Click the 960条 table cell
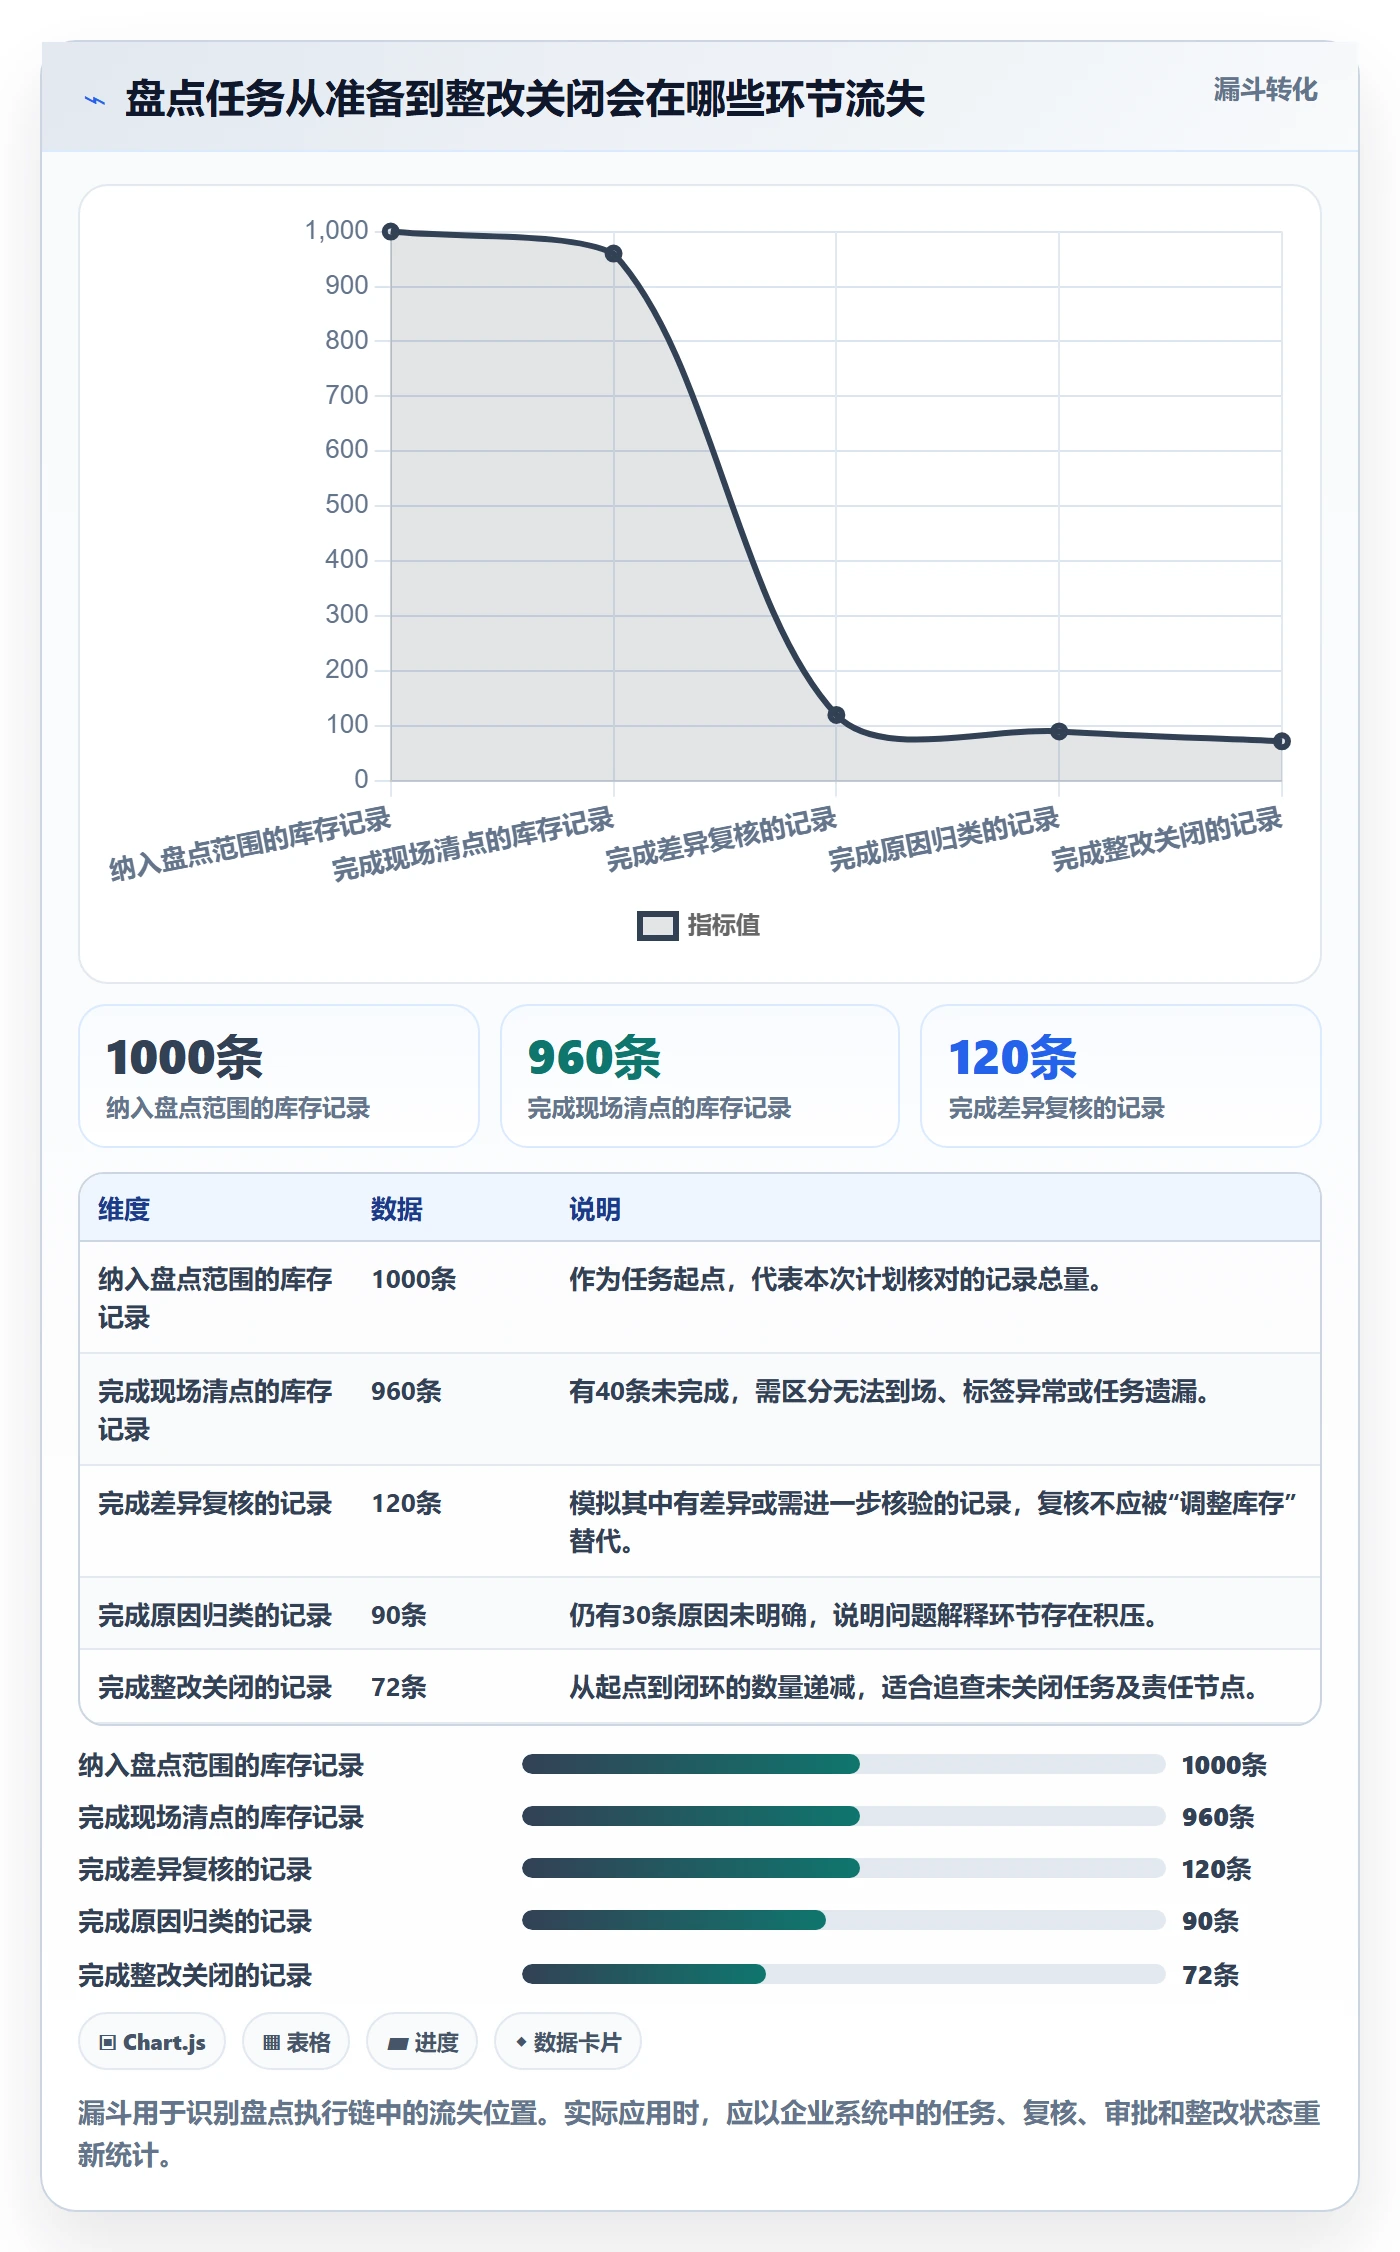Image resolution: width=1400 pixels, height=2252 pixels. pos(406,1391)
